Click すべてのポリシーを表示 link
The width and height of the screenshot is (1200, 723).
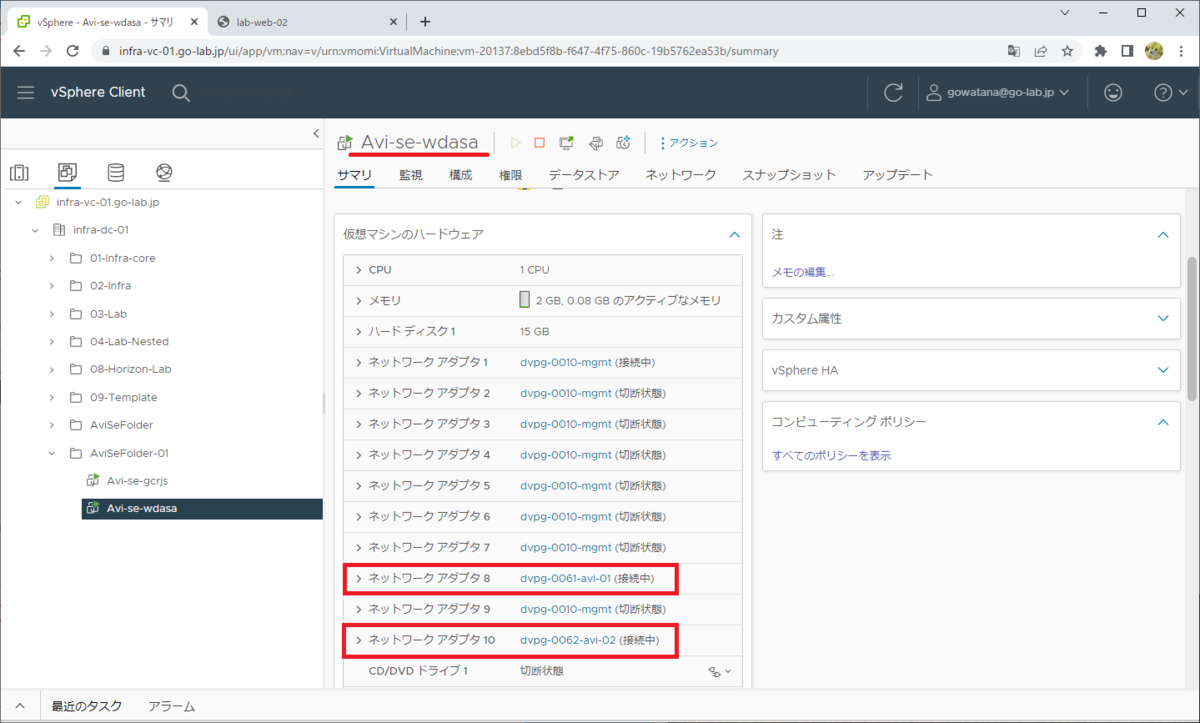point(831,456)
